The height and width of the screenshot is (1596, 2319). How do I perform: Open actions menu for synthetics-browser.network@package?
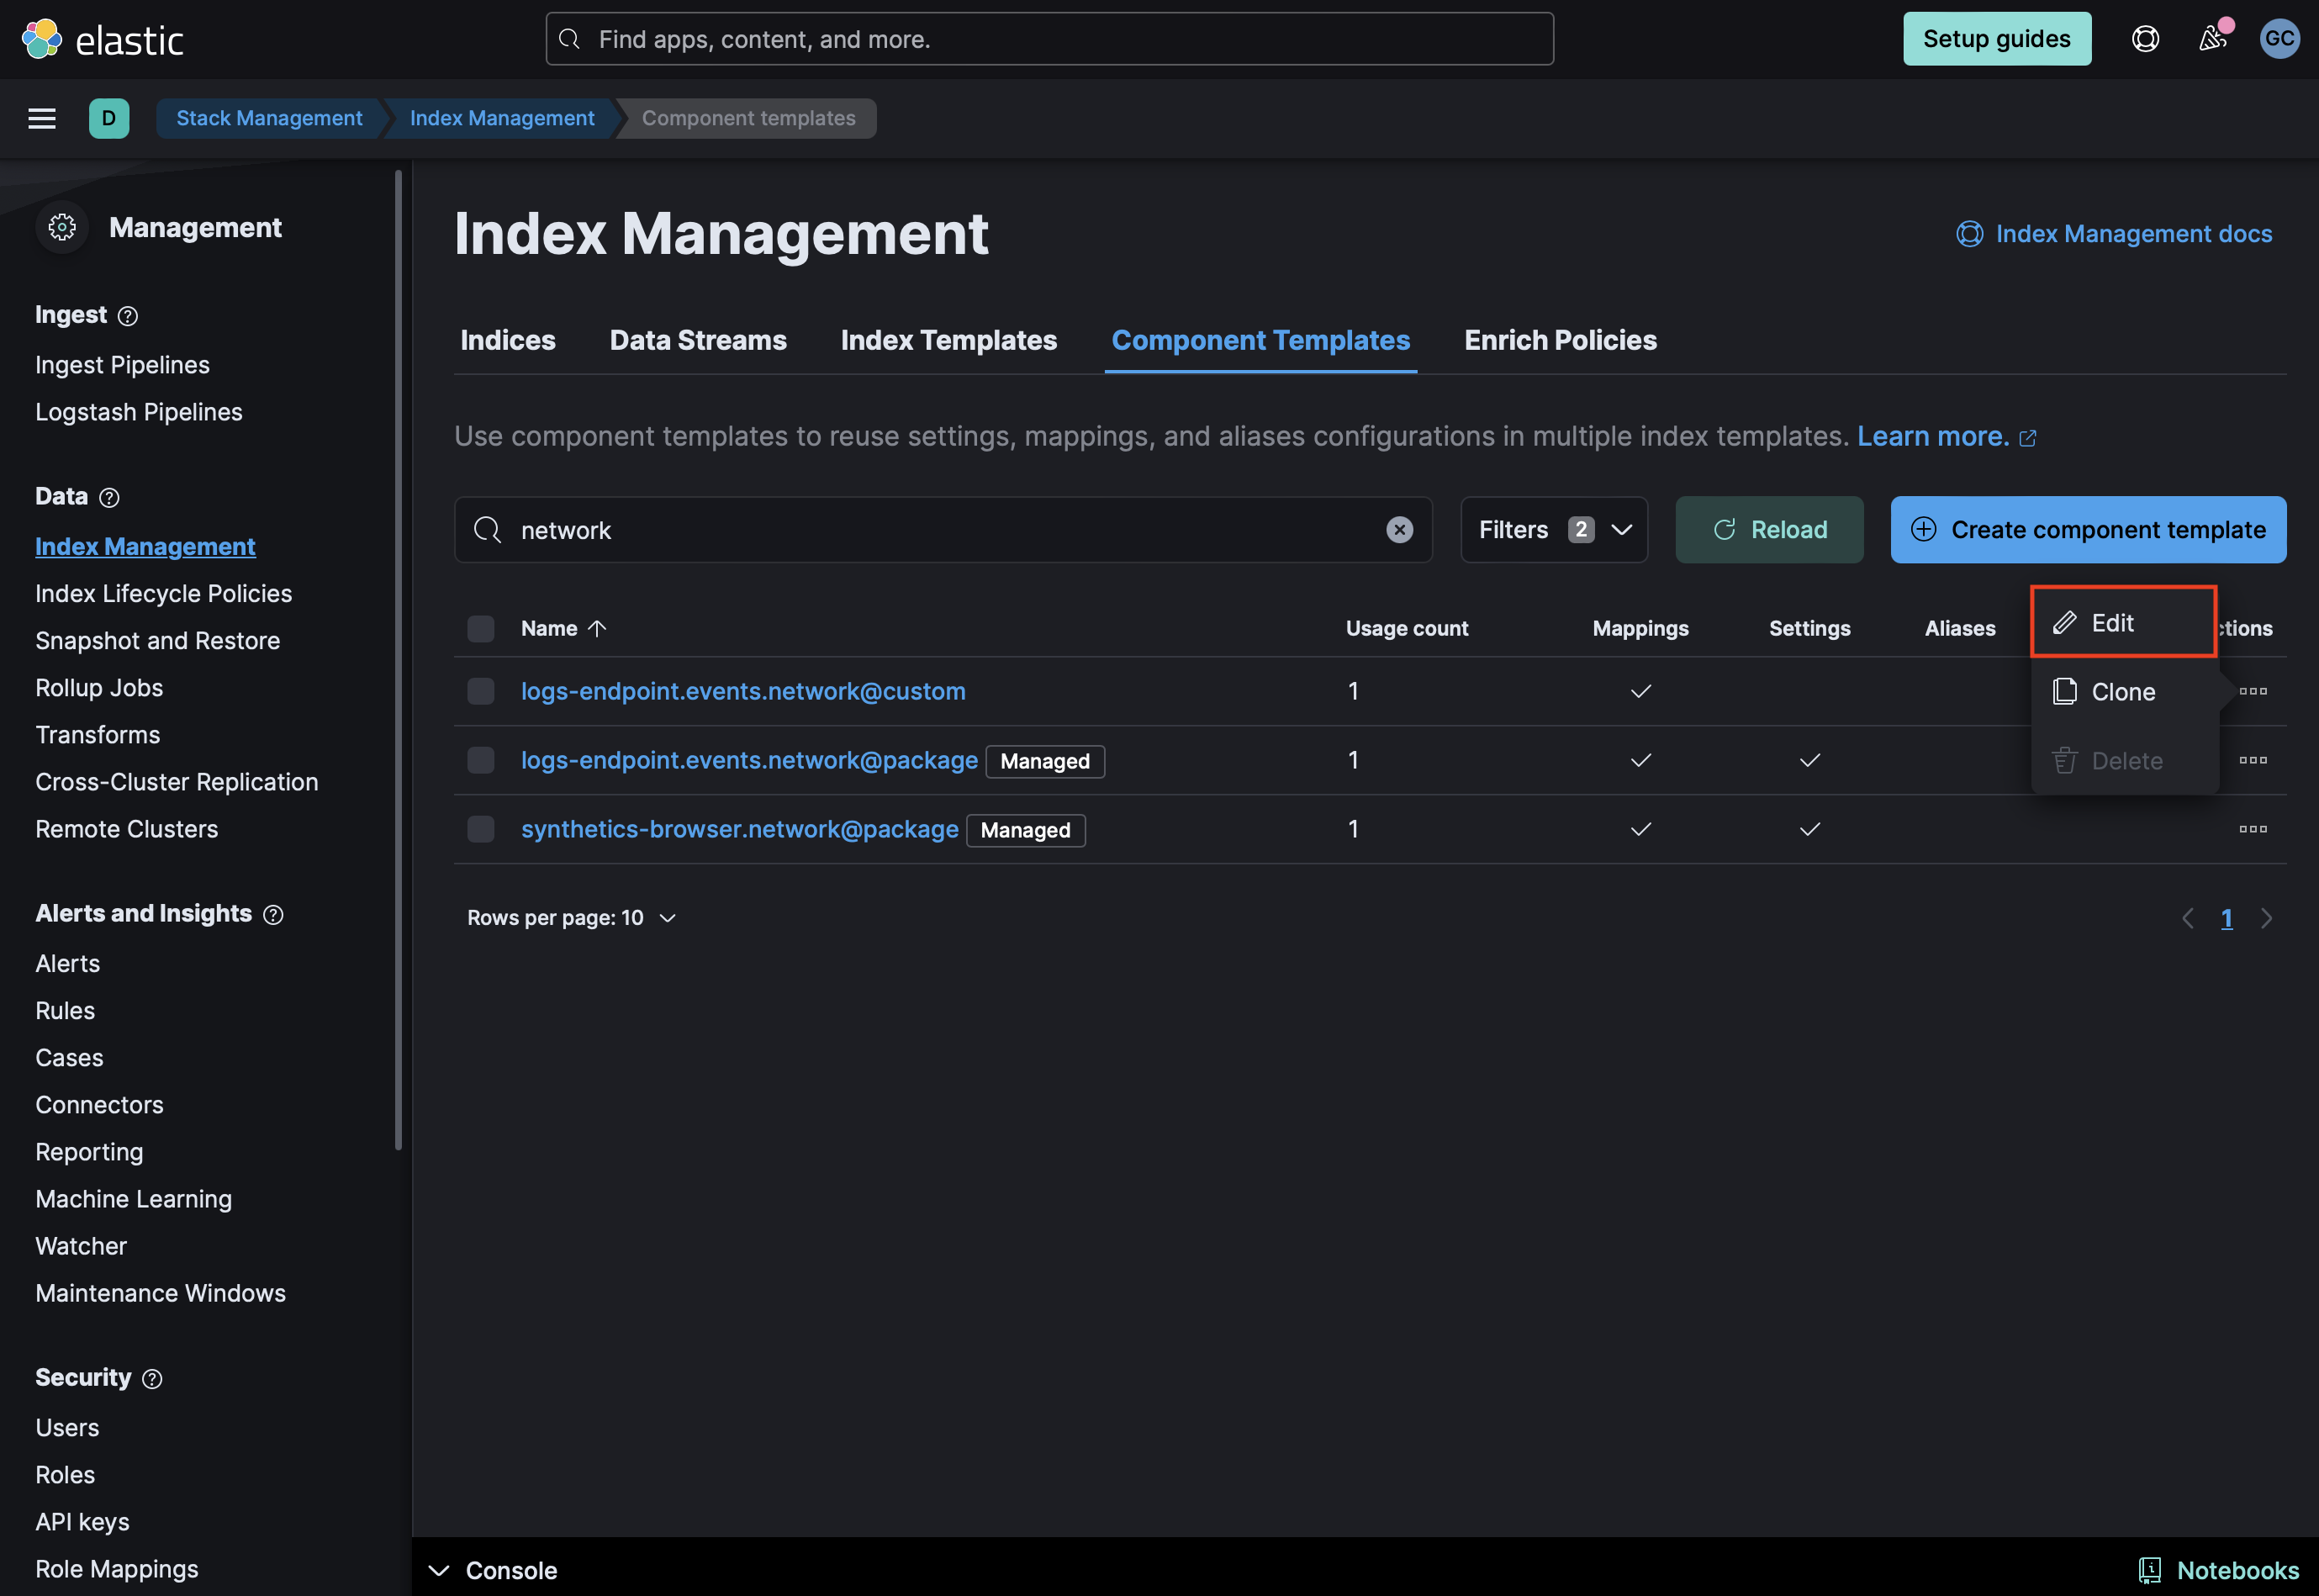point(2252,829)
